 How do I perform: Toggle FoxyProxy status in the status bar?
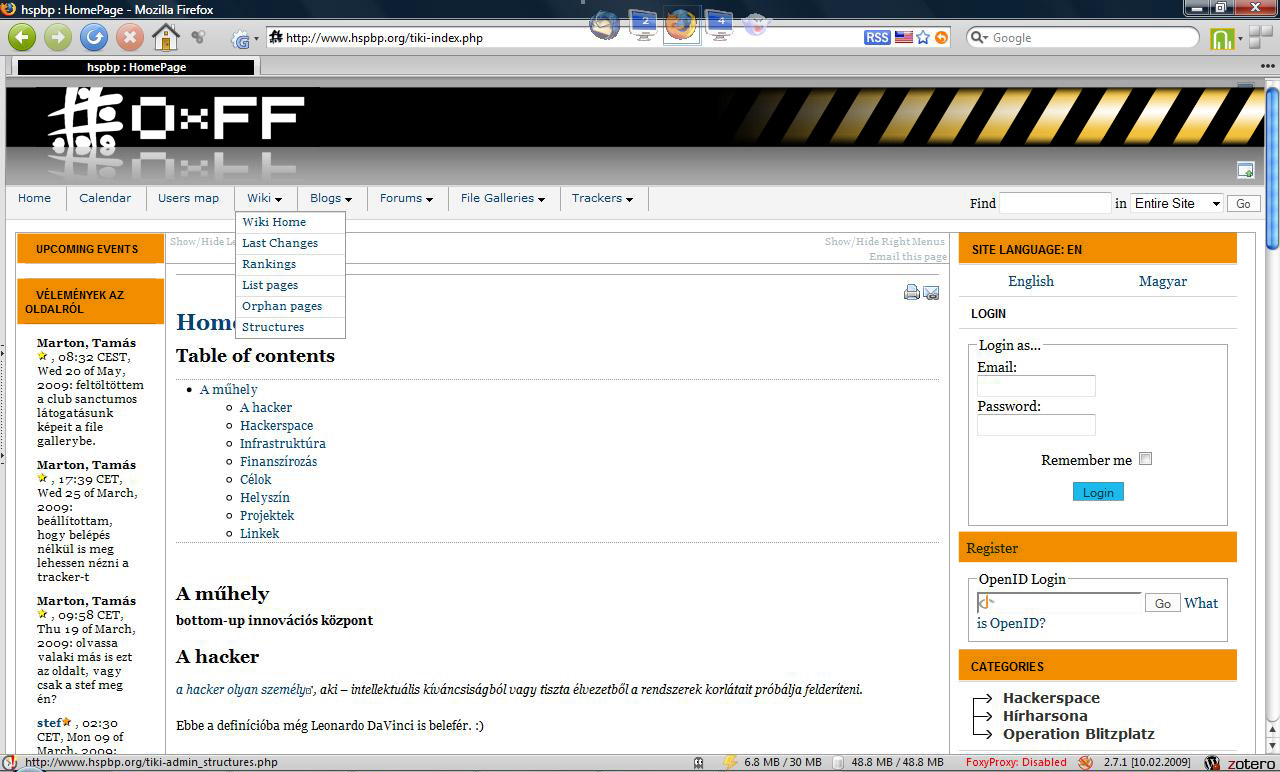1016,763
